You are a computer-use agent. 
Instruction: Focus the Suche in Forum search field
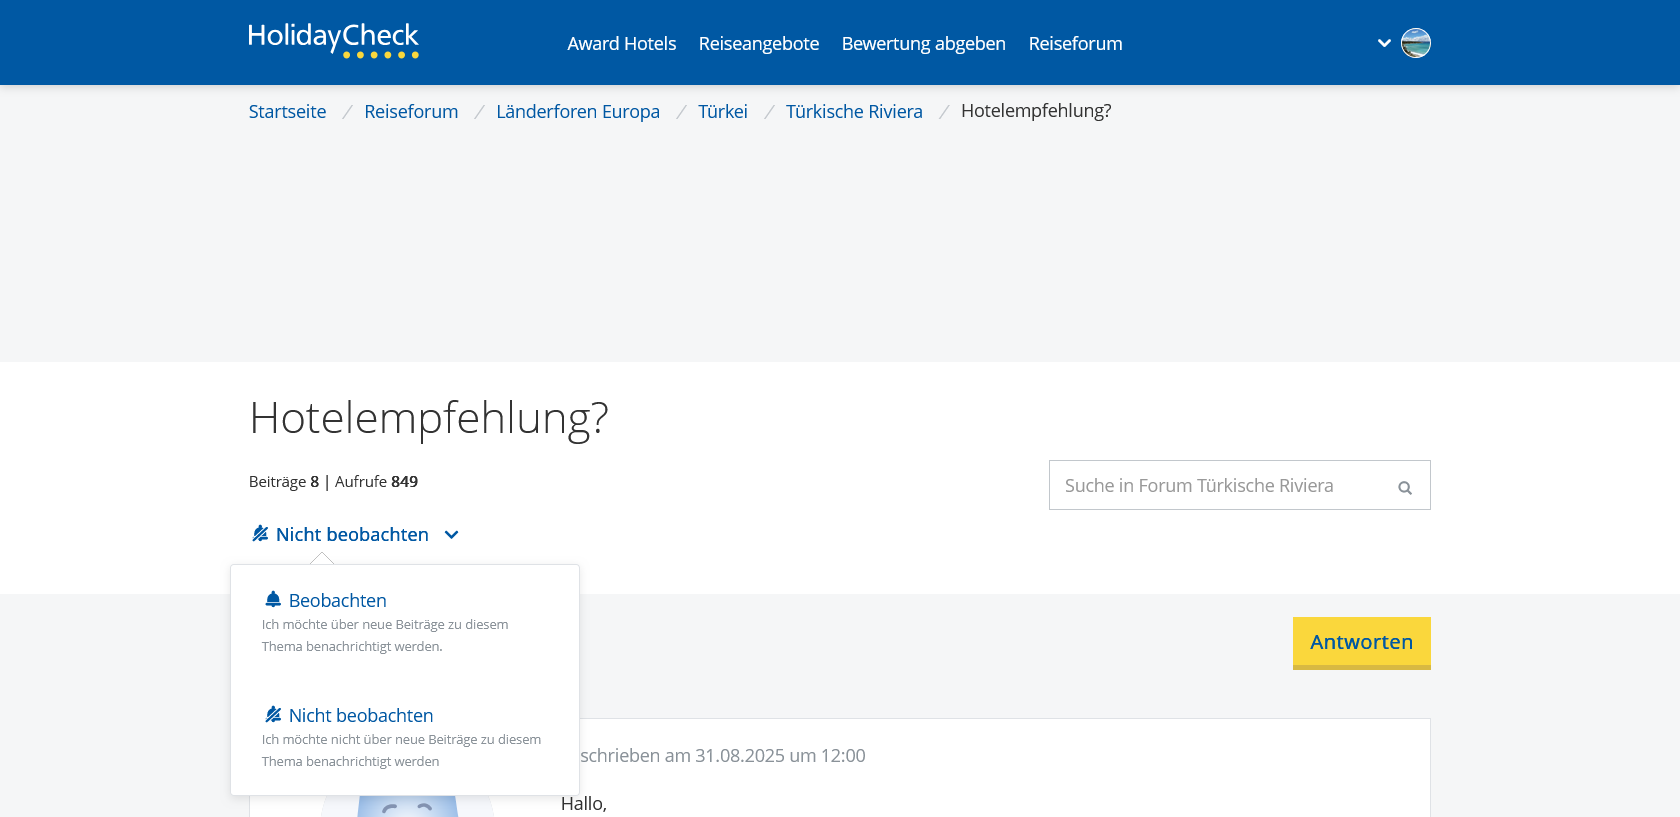click(1220, 486)
